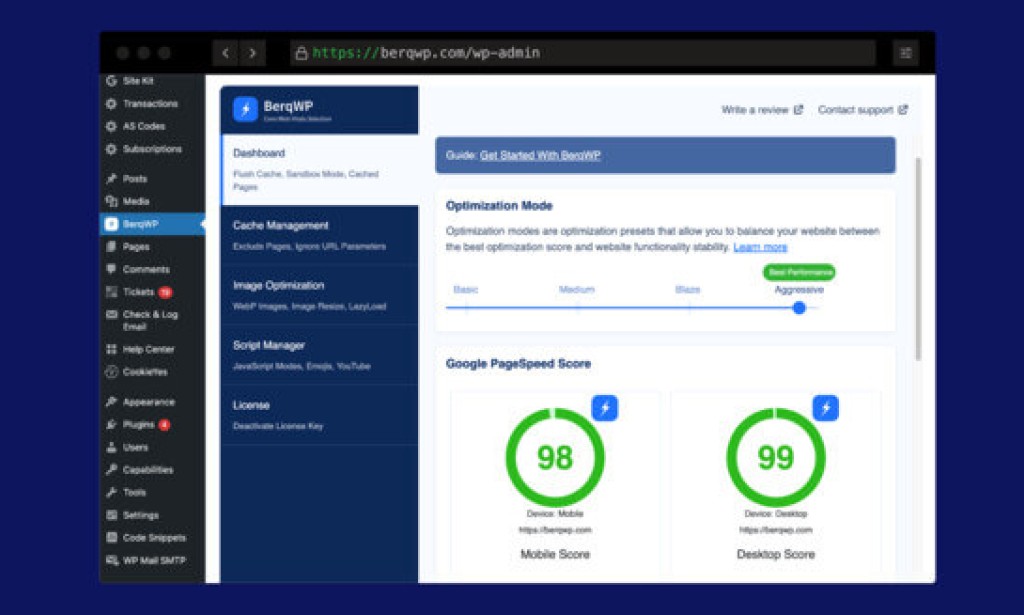1024x615 pixels.
Task: Click the Capabilities key icon
Action: (x=112, y=469)
